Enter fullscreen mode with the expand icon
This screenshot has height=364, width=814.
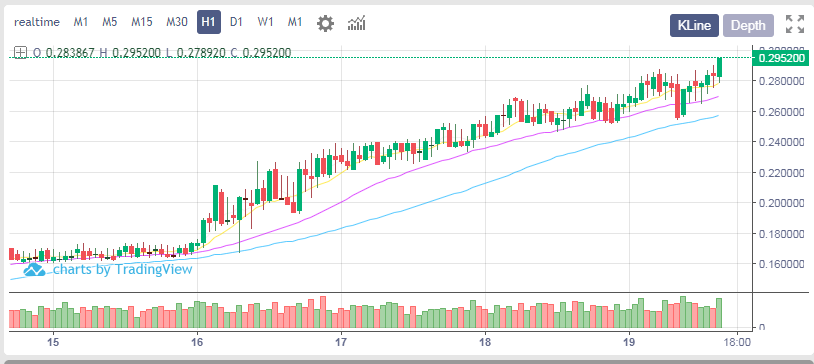point(794,24)
